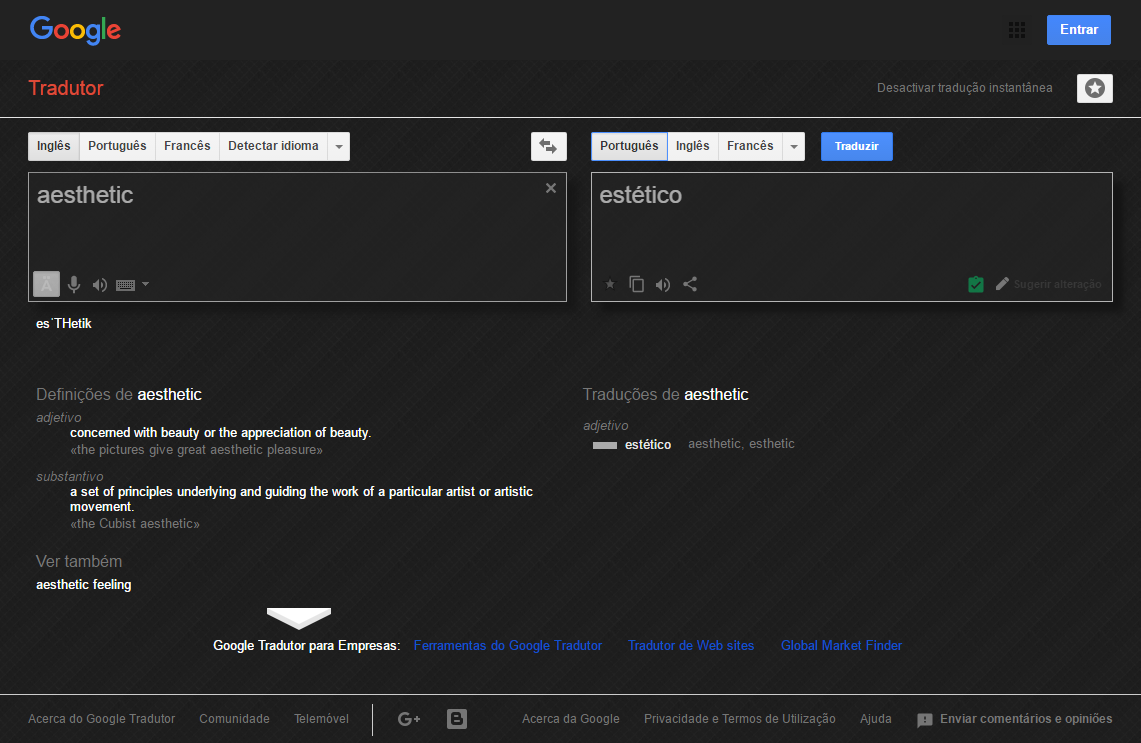Select Inglês as target language

point(693,146)
